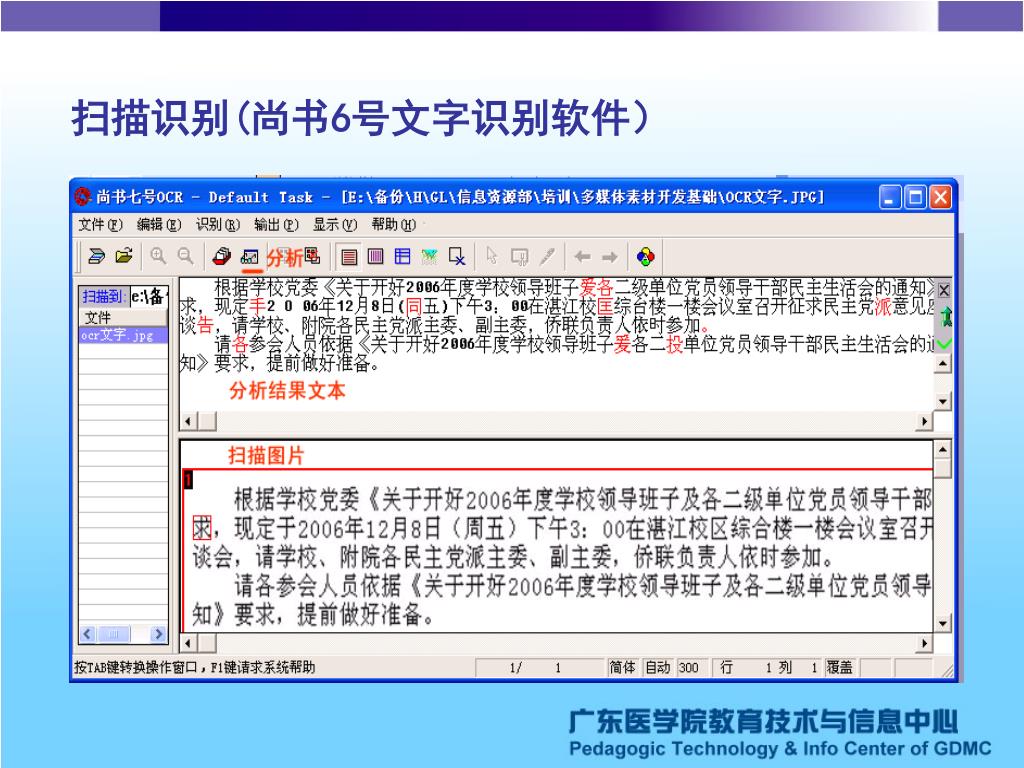Image resolution: width=1024 pixels, height=768 pixels.
Task: Click the region selection tool icon
Action: pyautogui.click(x=520, y=257)
